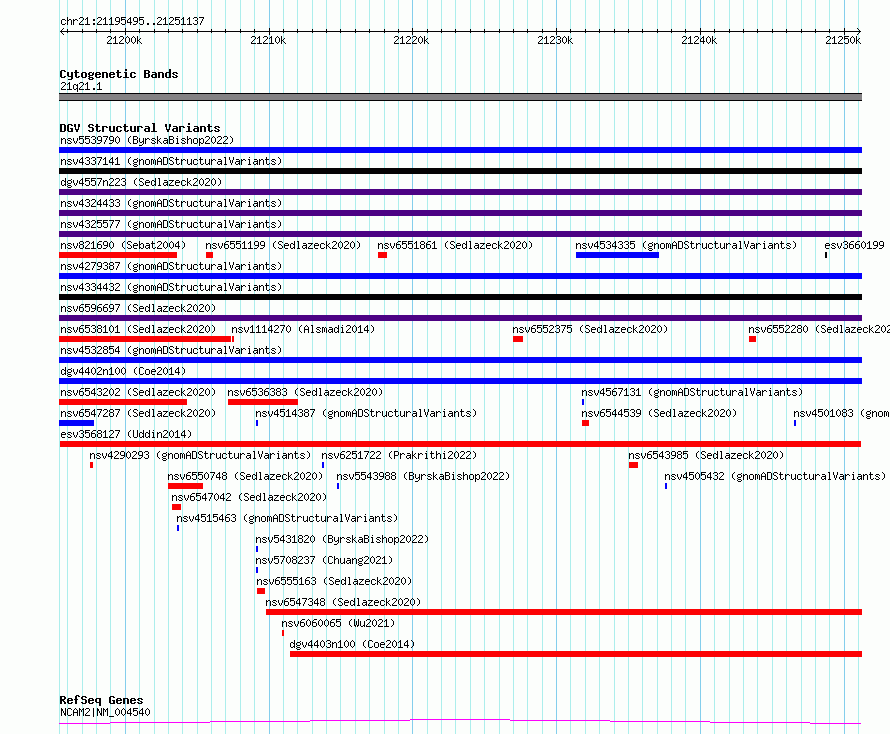Screen dimensions: 890x734
Task: Select nsv6547348 (Sedlazeck2020) label
Action: [343, 602]
